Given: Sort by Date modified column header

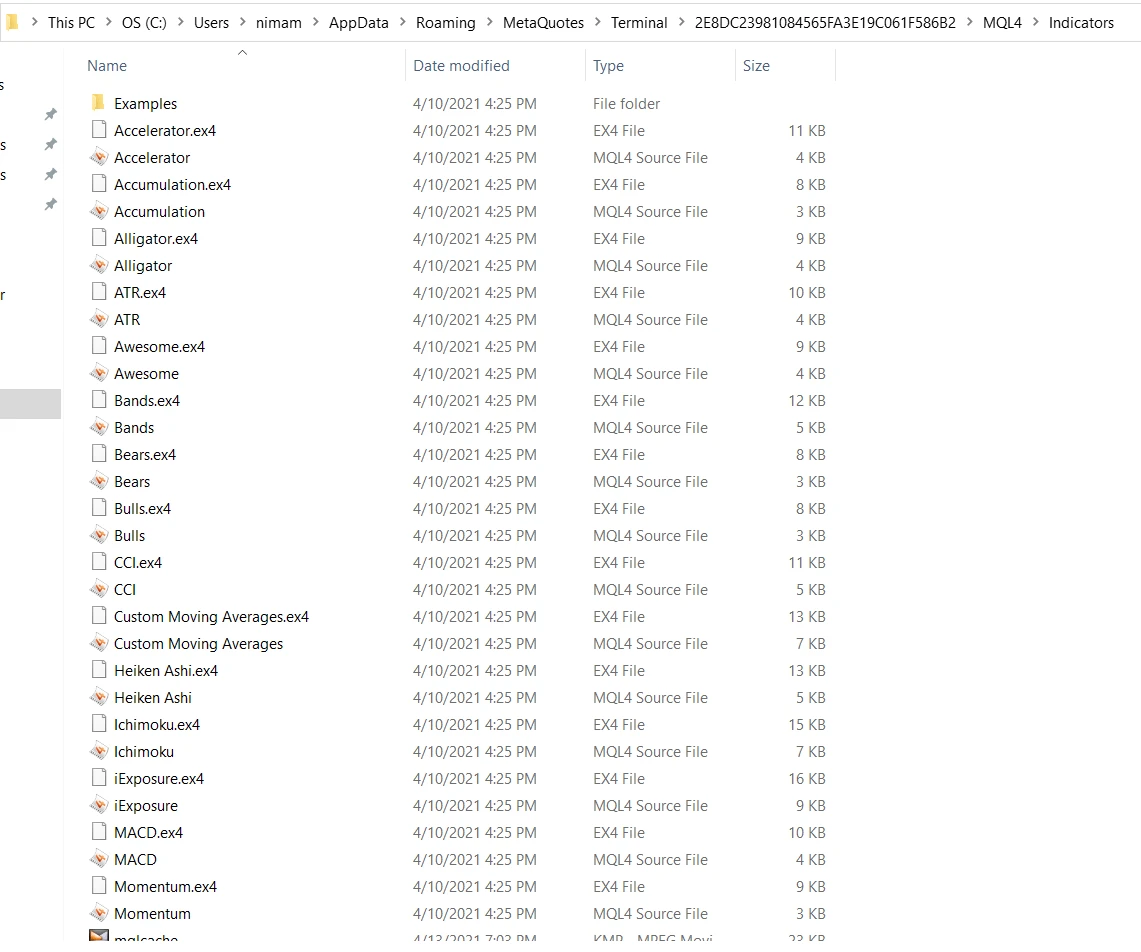Looking at the screenshot, I should tap(461, 66).
